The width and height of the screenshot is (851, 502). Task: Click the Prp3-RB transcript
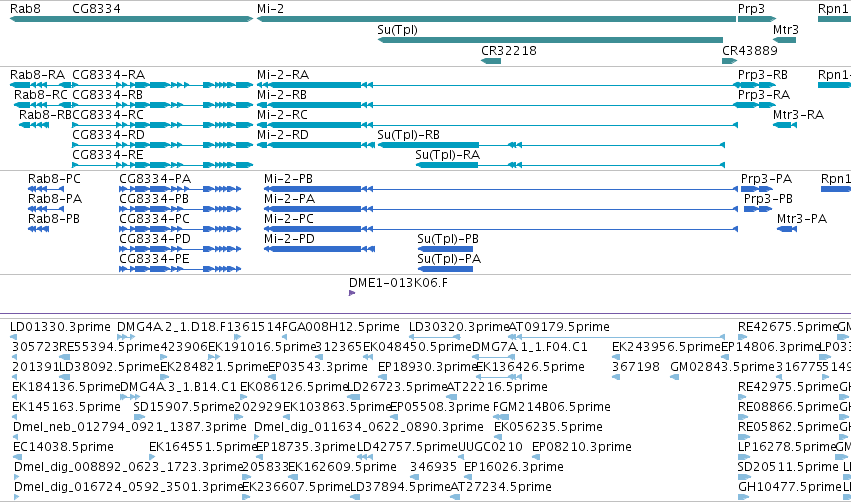pyautogui.click(x=755, y=85)
